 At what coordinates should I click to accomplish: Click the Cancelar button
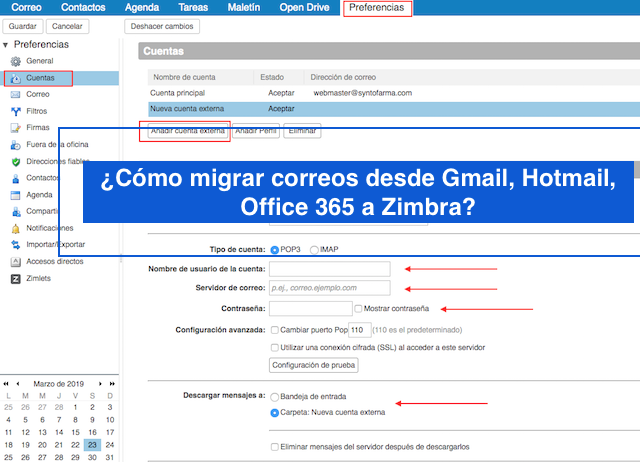(67, 26)
